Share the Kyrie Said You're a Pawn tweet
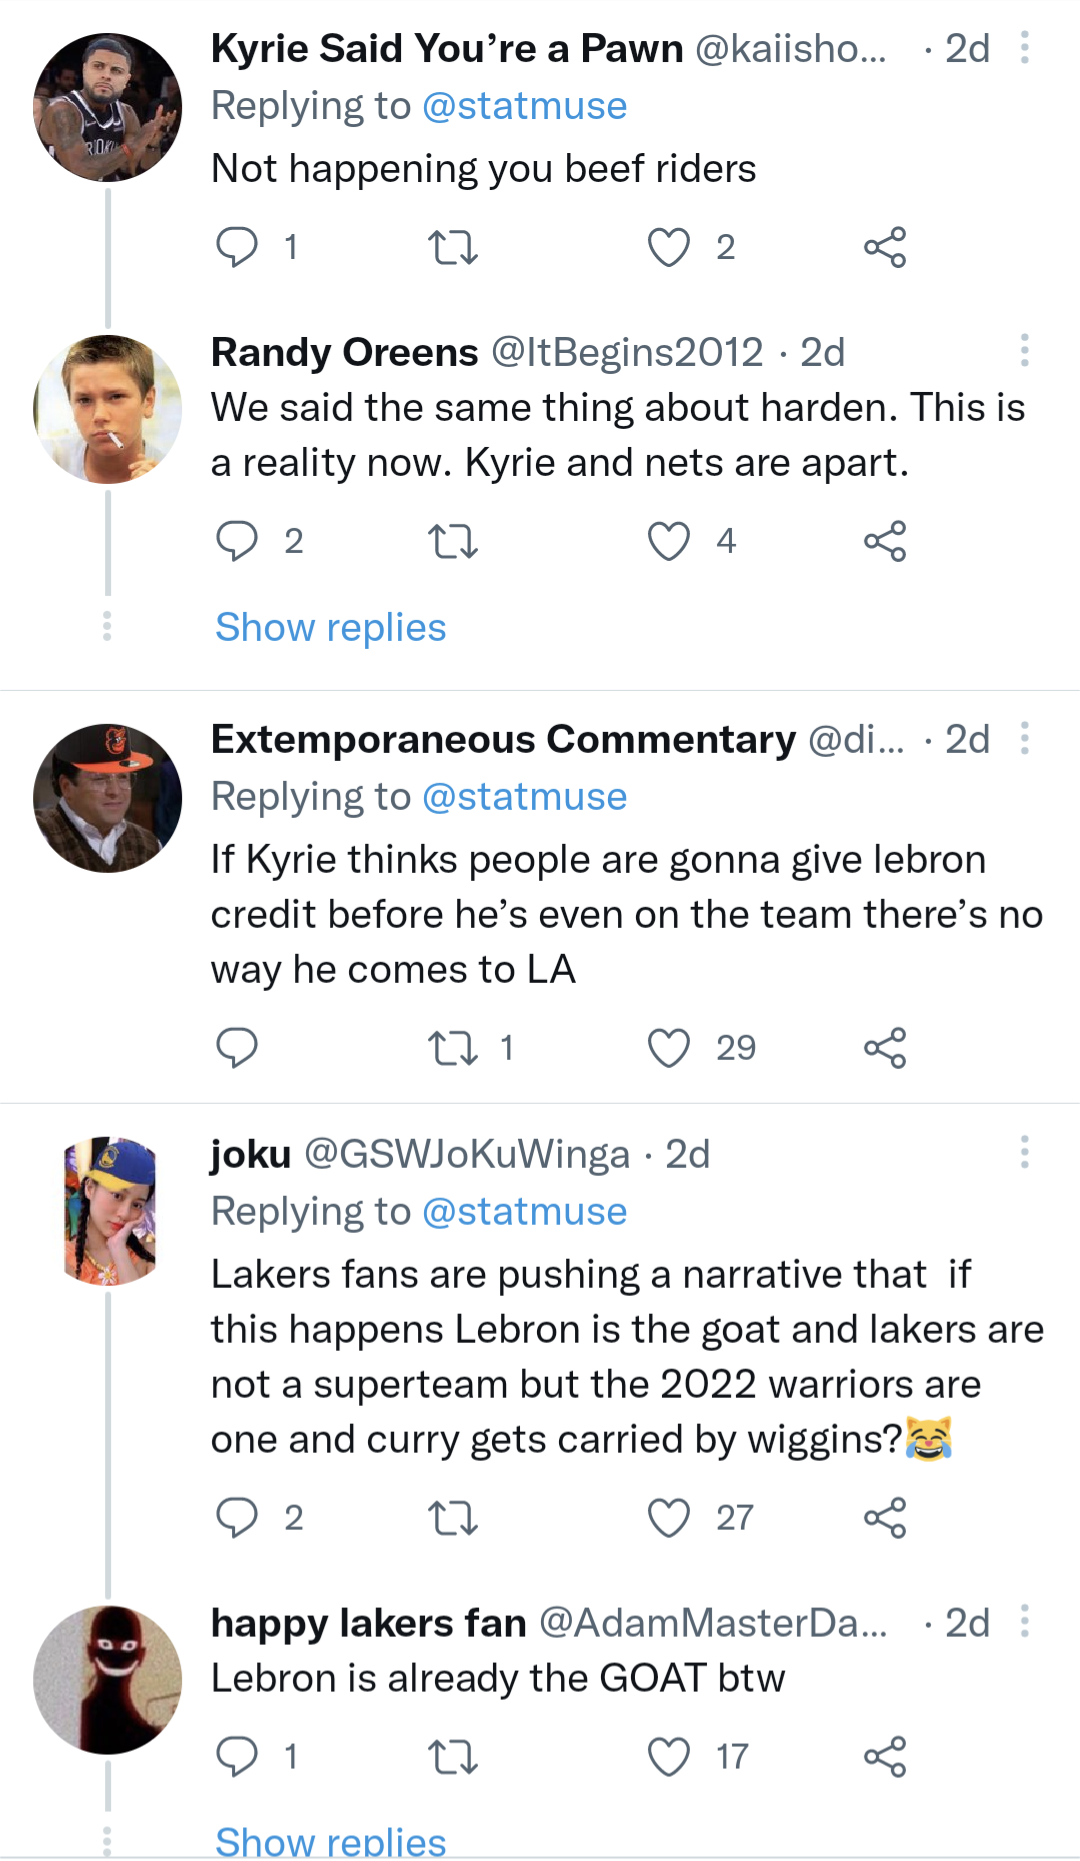Screen dimensions: 1080x1861 pos(885,247)
